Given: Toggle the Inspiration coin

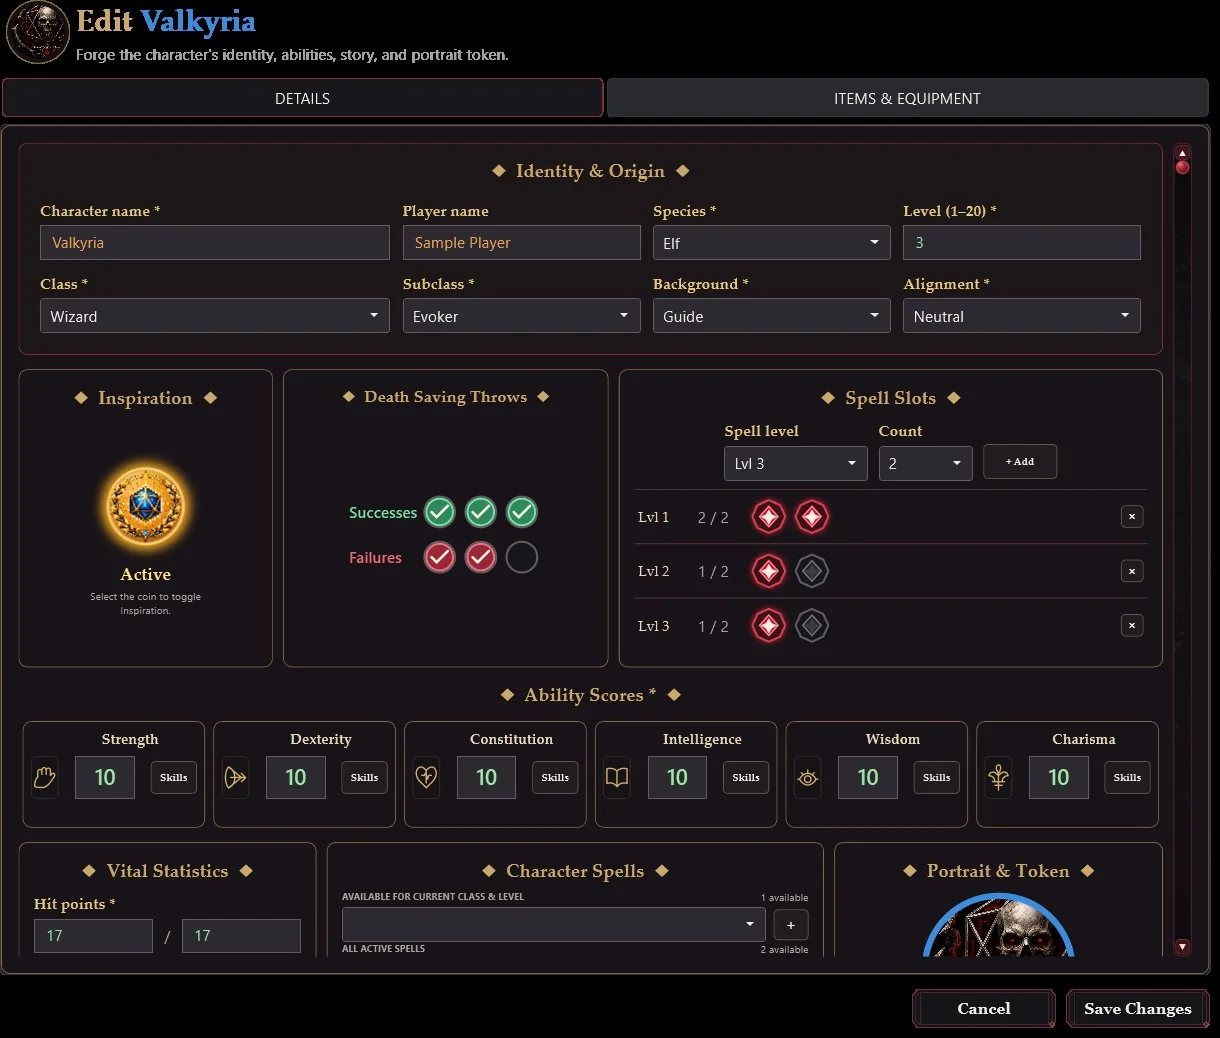Looking at the screenshot, I should pos(146,506).
